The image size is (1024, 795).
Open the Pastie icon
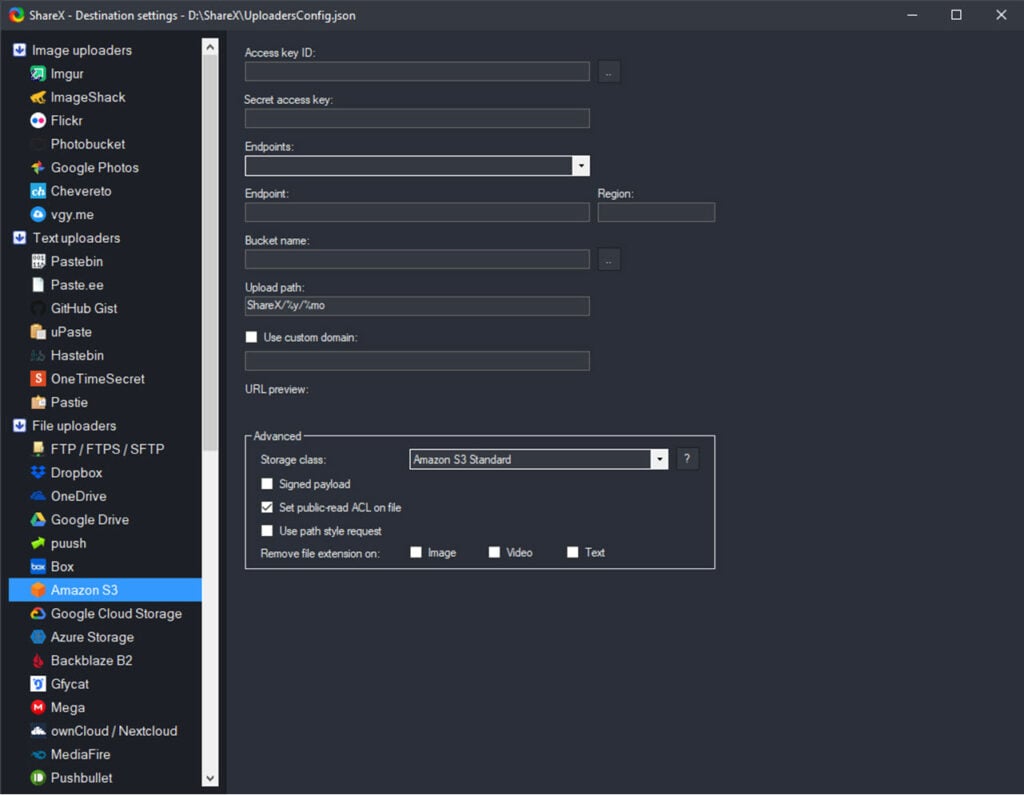[38, 402]
